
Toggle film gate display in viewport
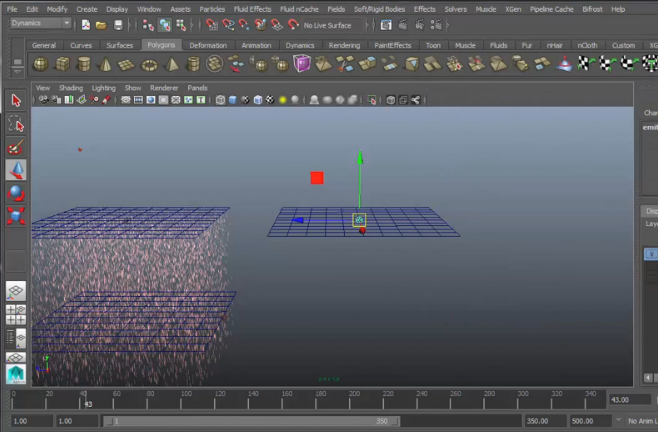coord(138,100)
